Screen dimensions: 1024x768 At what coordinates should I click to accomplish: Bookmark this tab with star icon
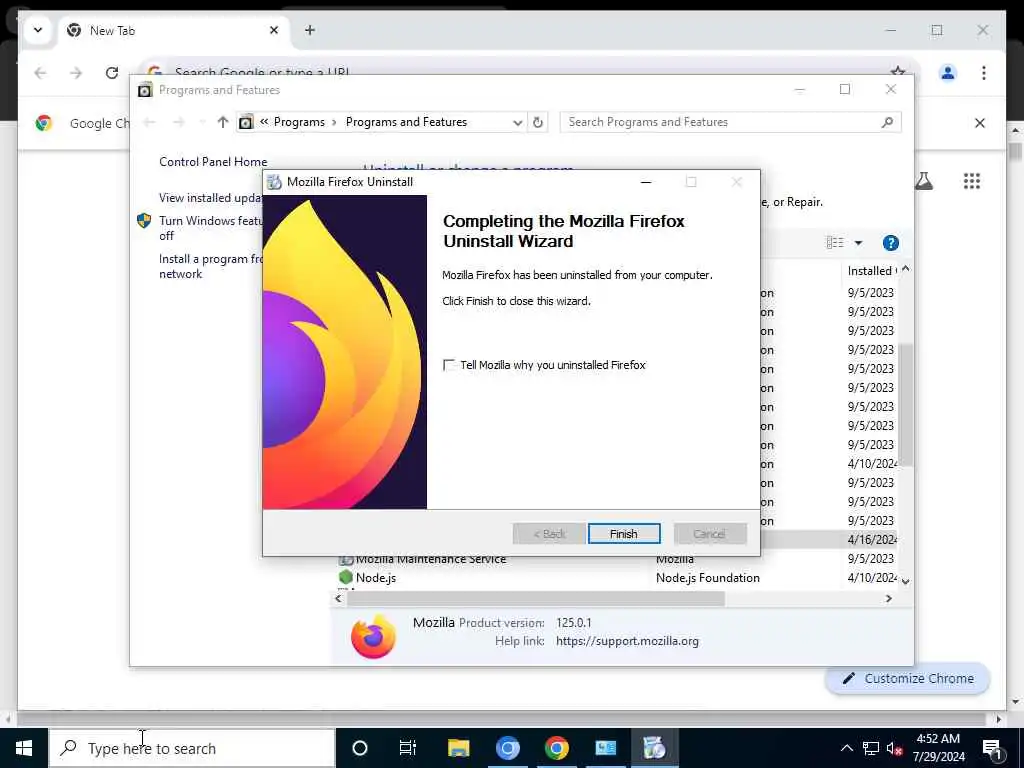[897, 71]
